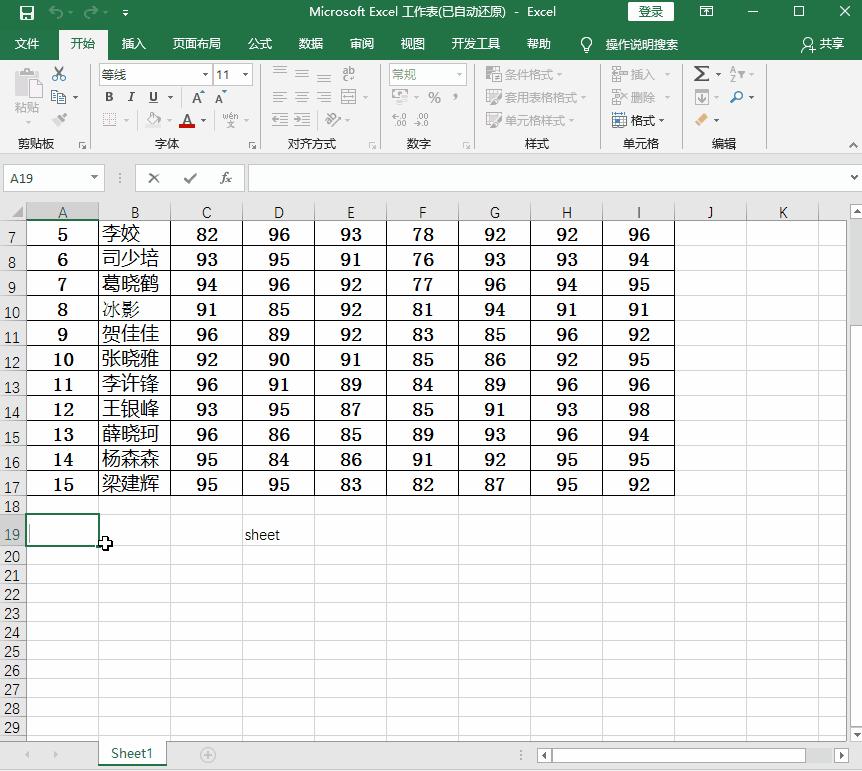Toggle Underline formatting
The height and width of the screenshot is (771, 862).
(153, 97)
